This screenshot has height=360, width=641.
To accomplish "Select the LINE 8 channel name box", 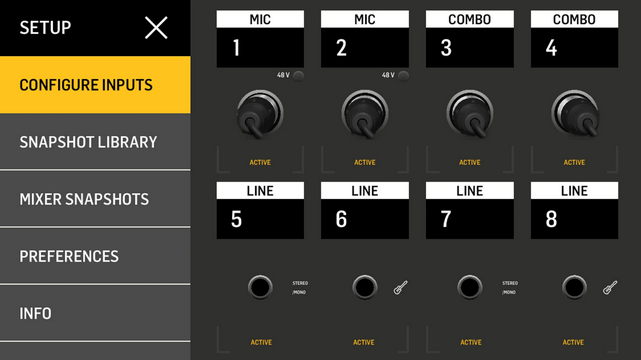I will pyautogui.click(x=574, y=210).
